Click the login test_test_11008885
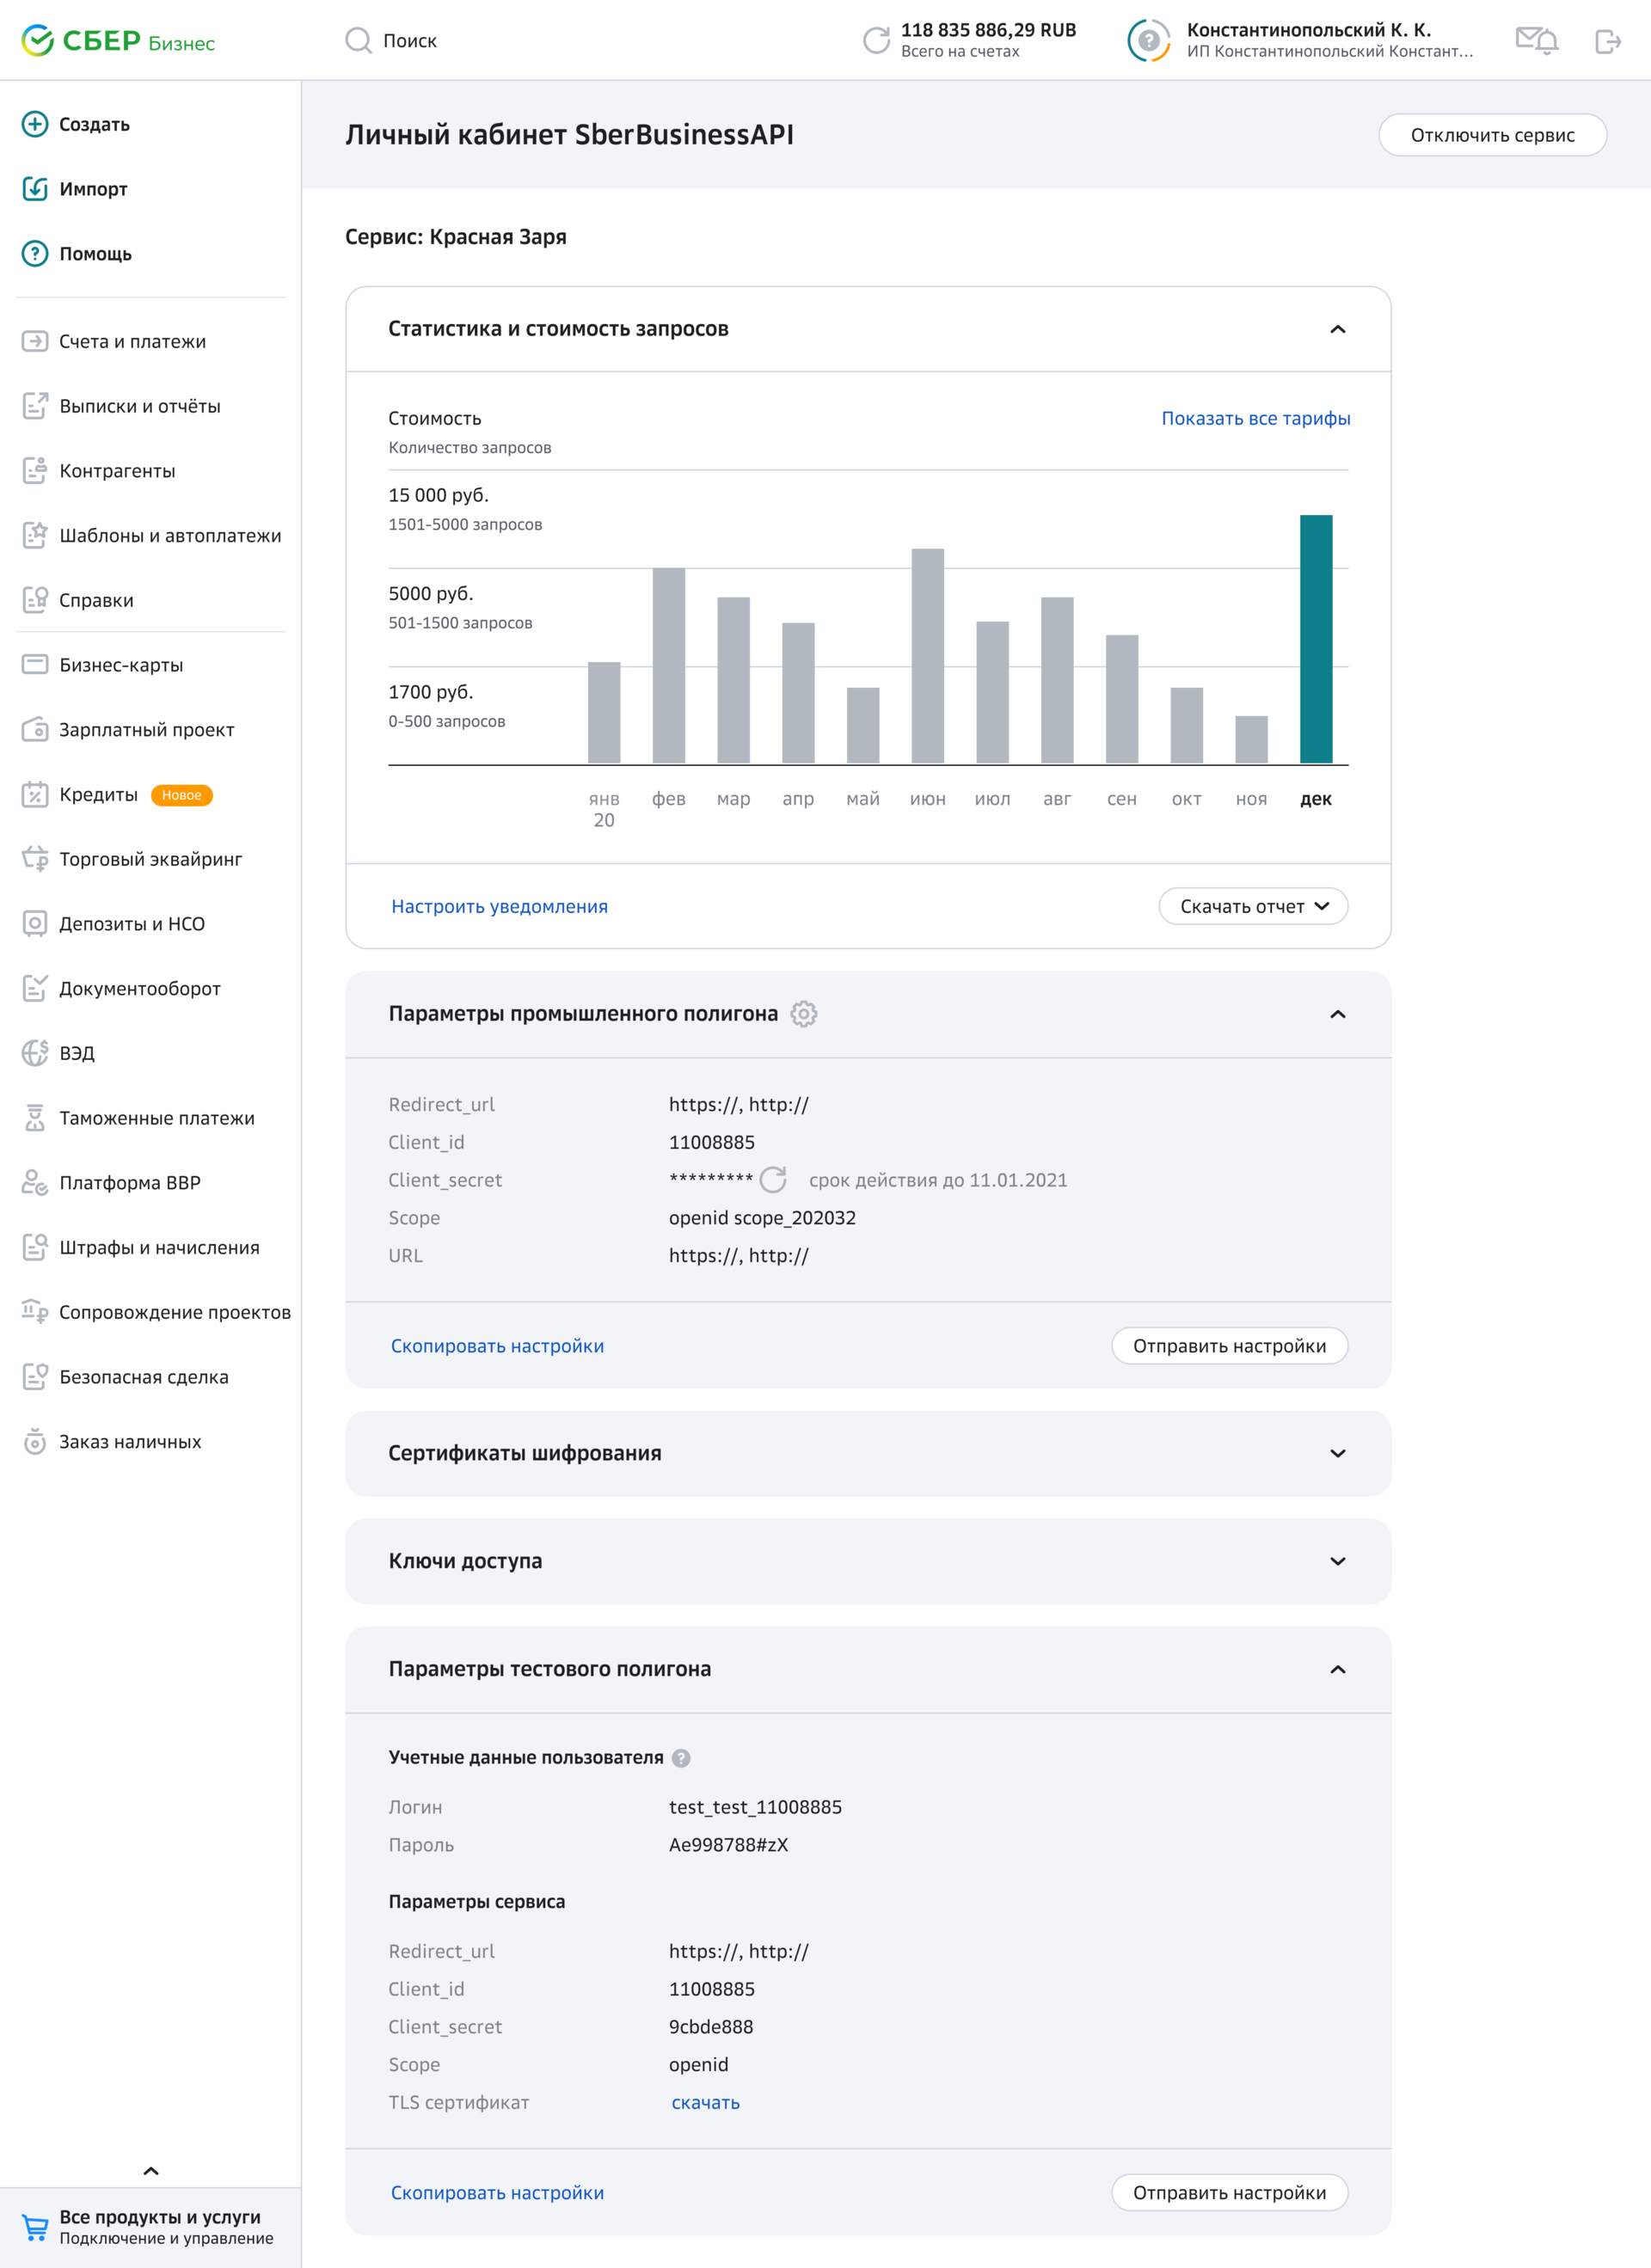Viewport: 1651px width, 2268px height. click(755, 1807)
